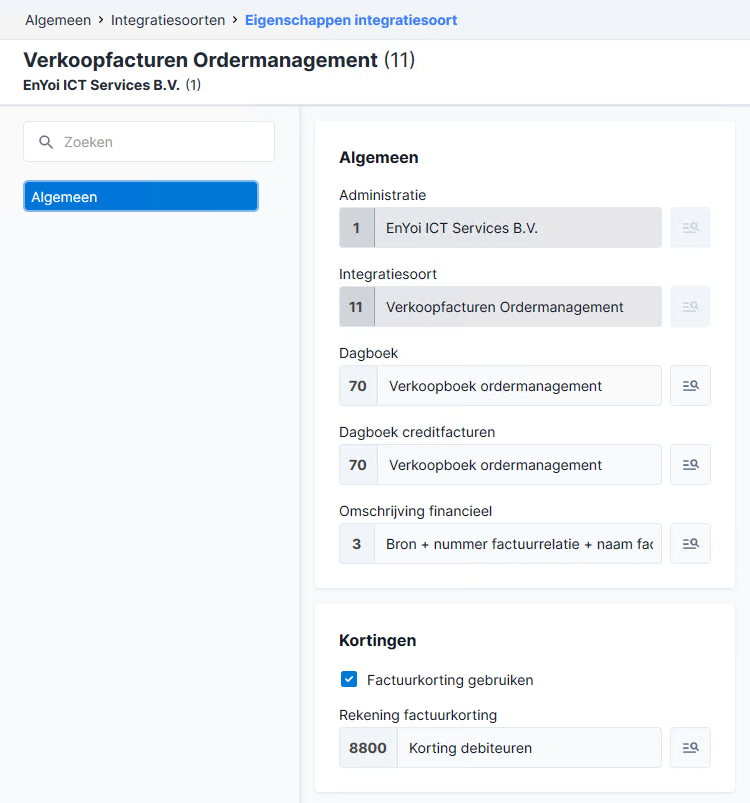Uncheck Factuurkorting gebruiken checkbox
This screenshot has width=750, height=803.
tap(349, 680)
